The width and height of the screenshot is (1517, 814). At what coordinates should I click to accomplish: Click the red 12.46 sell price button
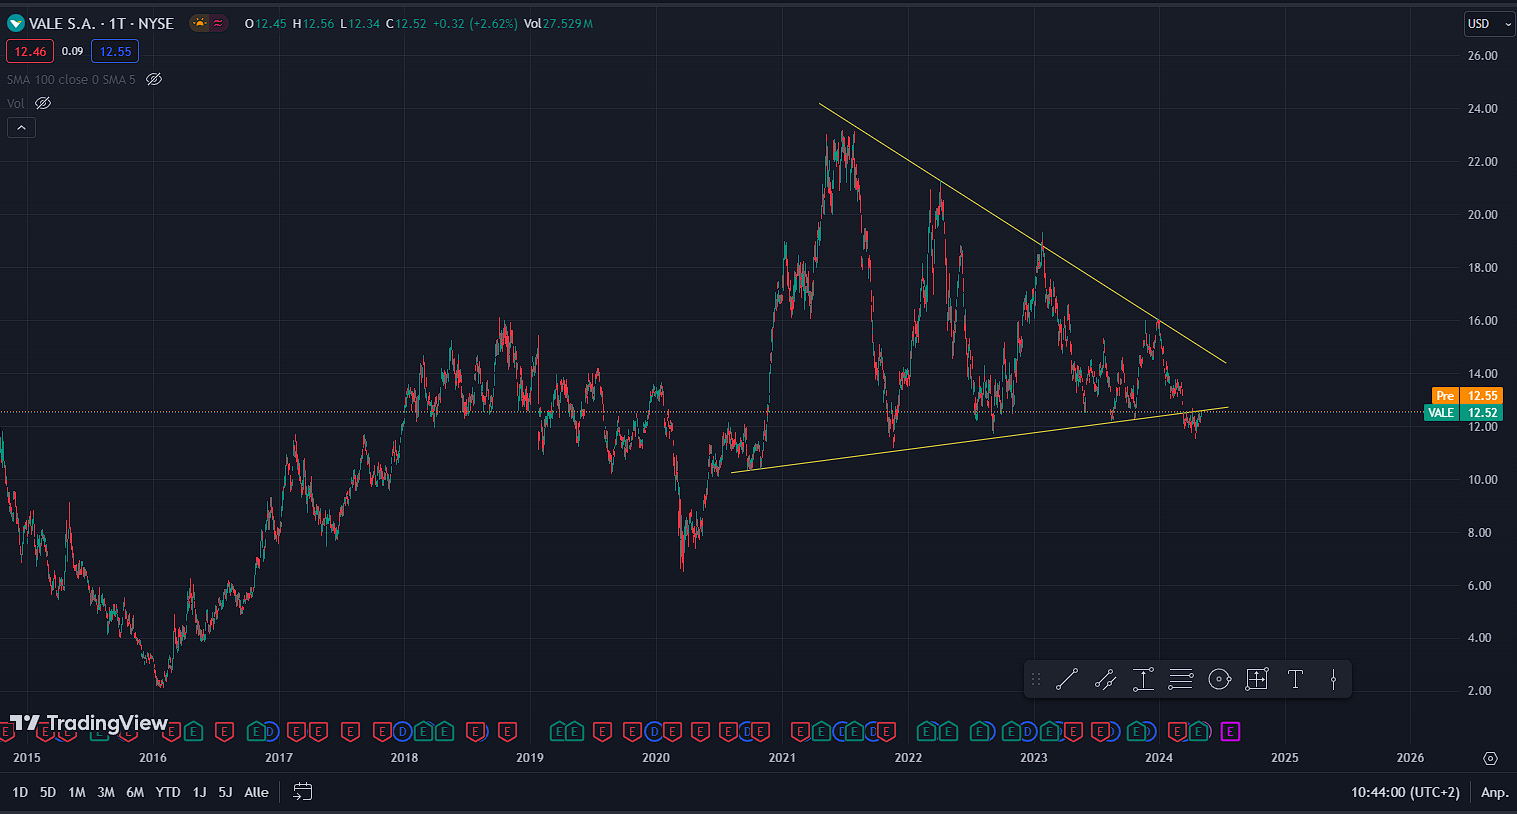coord(30,52)
